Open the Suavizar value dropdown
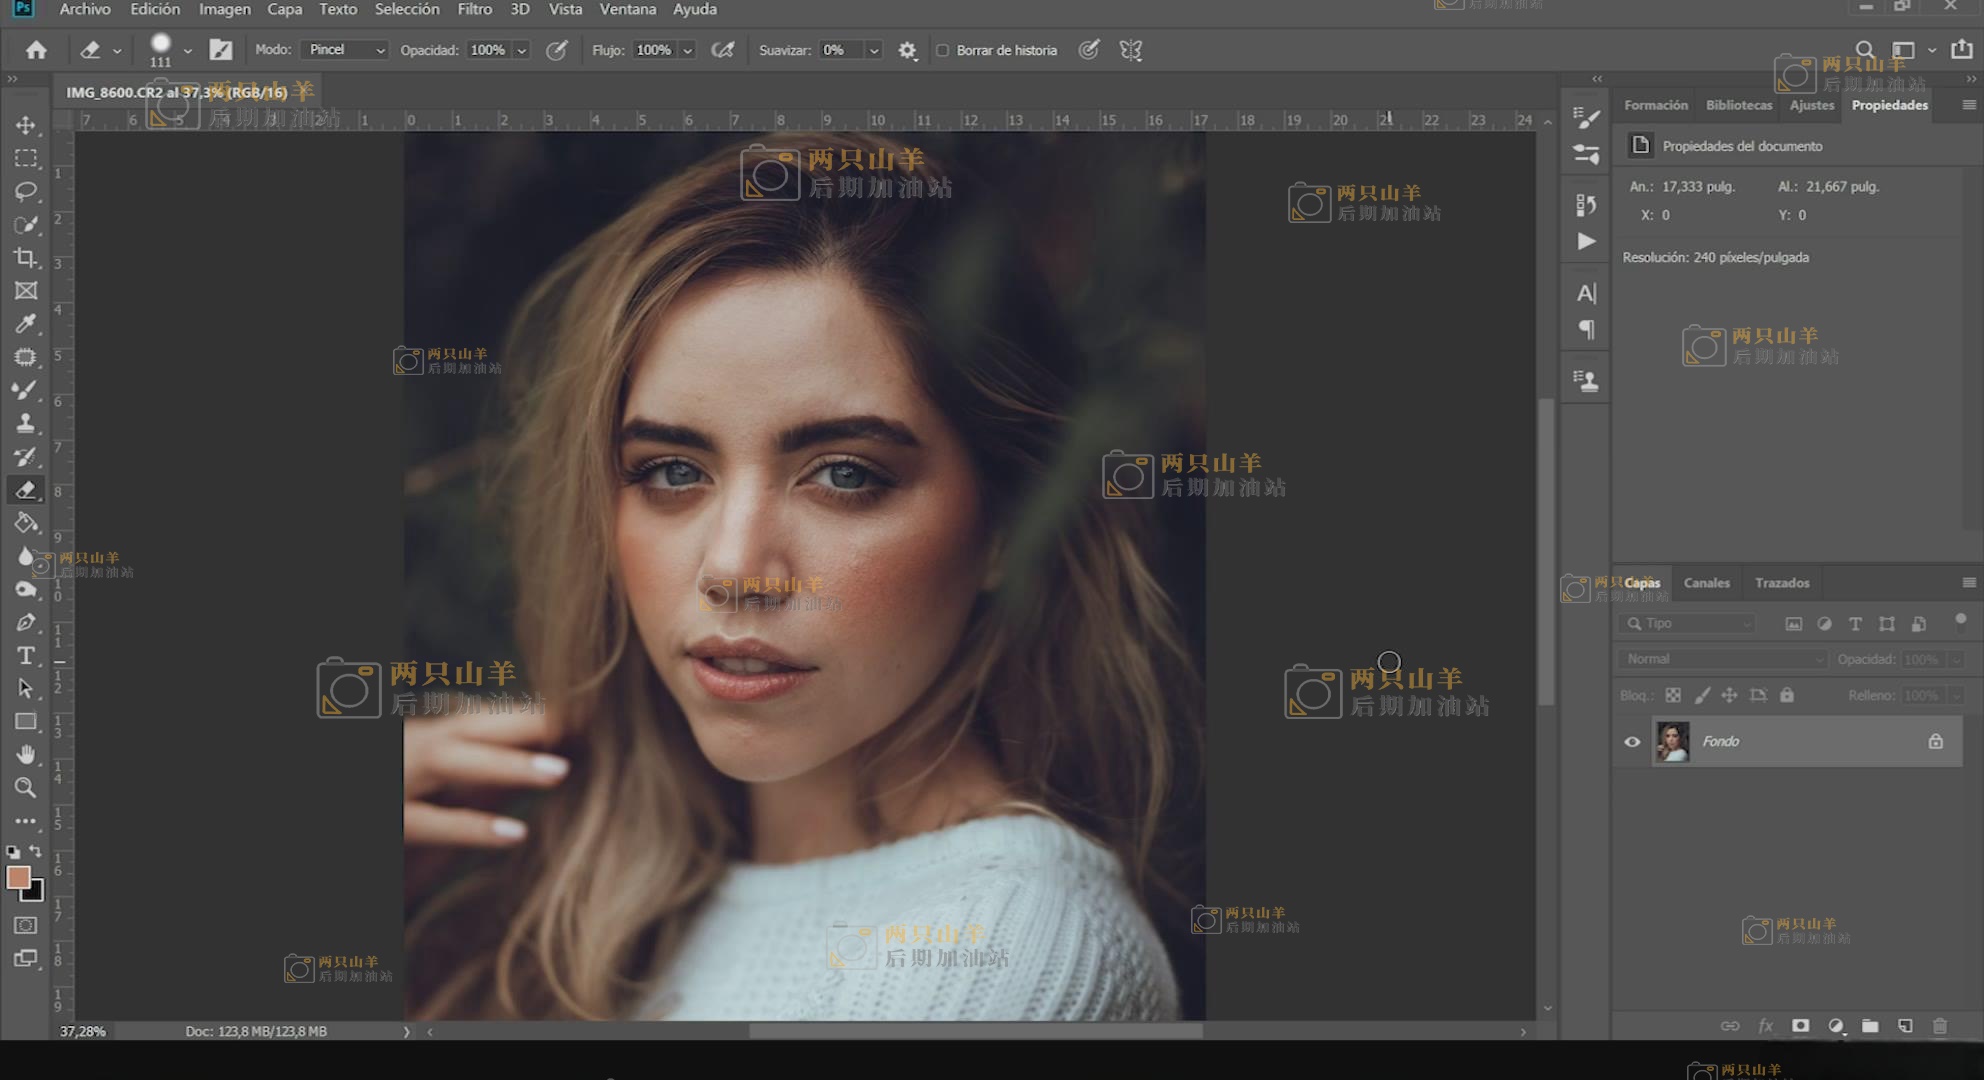Image resolution: width=1984 pixels, height=1080 pixels. (874, 50)
